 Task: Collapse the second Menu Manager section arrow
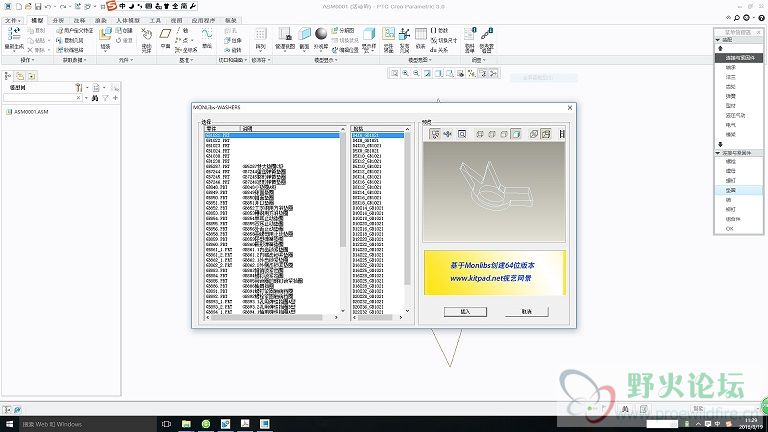[718, 153]
